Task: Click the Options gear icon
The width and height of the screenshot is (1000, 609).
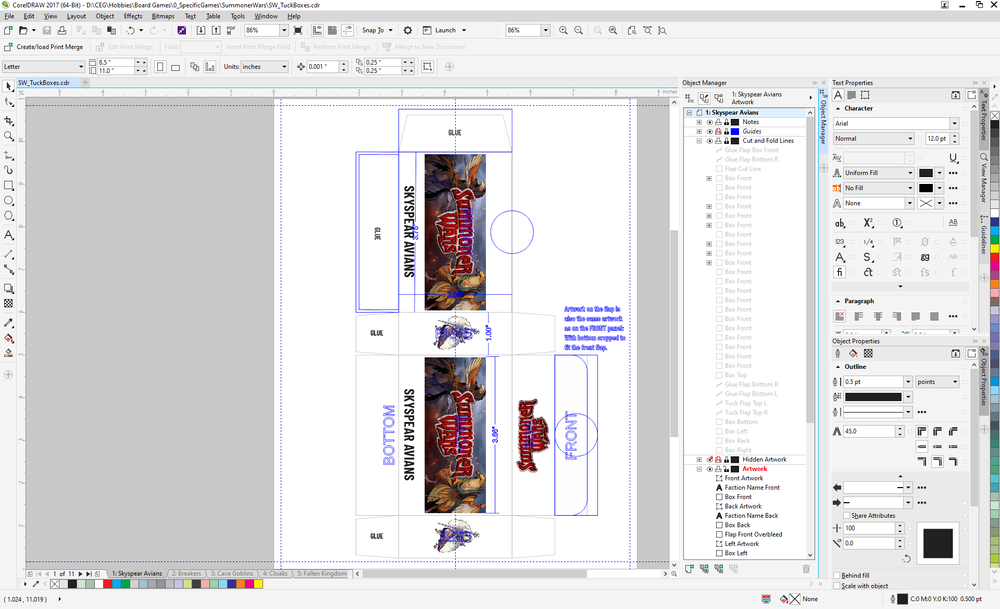Action: click(408, 30)
